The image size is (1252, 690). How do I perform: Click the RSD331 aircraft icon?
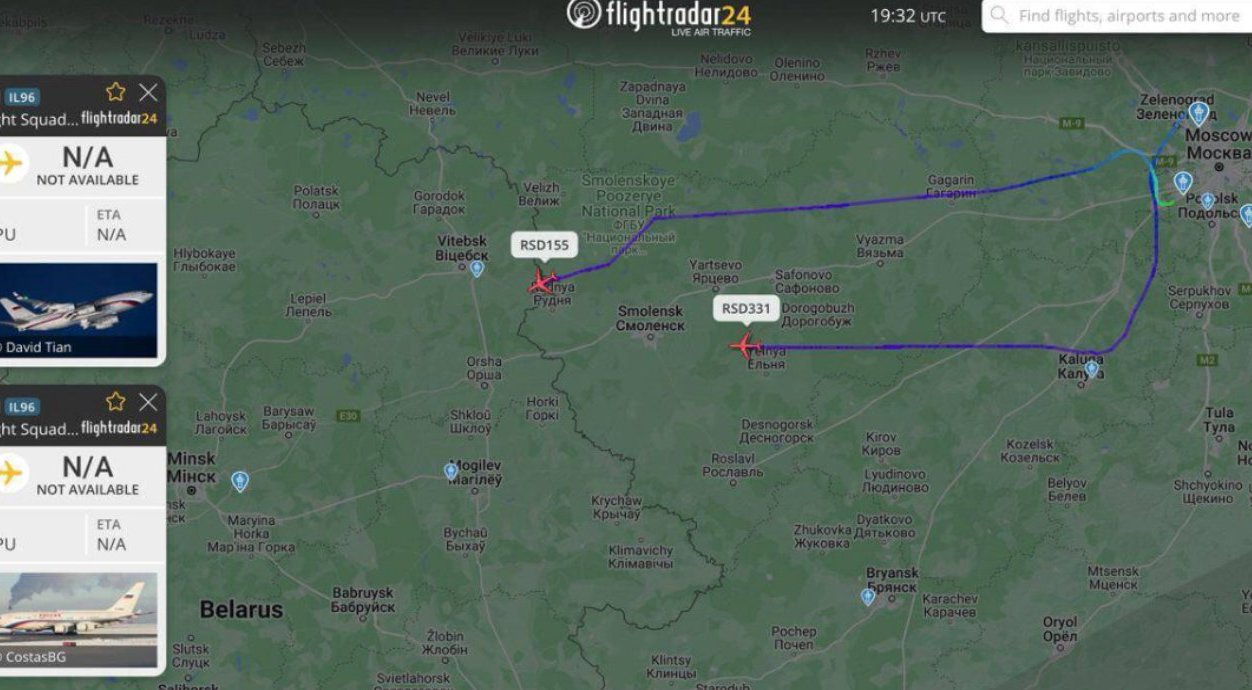click(x=745, y=346)
